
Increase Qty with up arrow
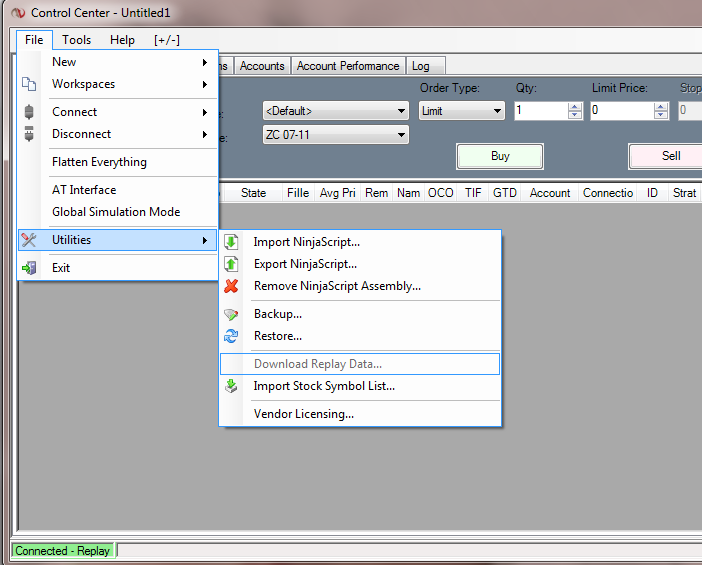coord(574,107)
